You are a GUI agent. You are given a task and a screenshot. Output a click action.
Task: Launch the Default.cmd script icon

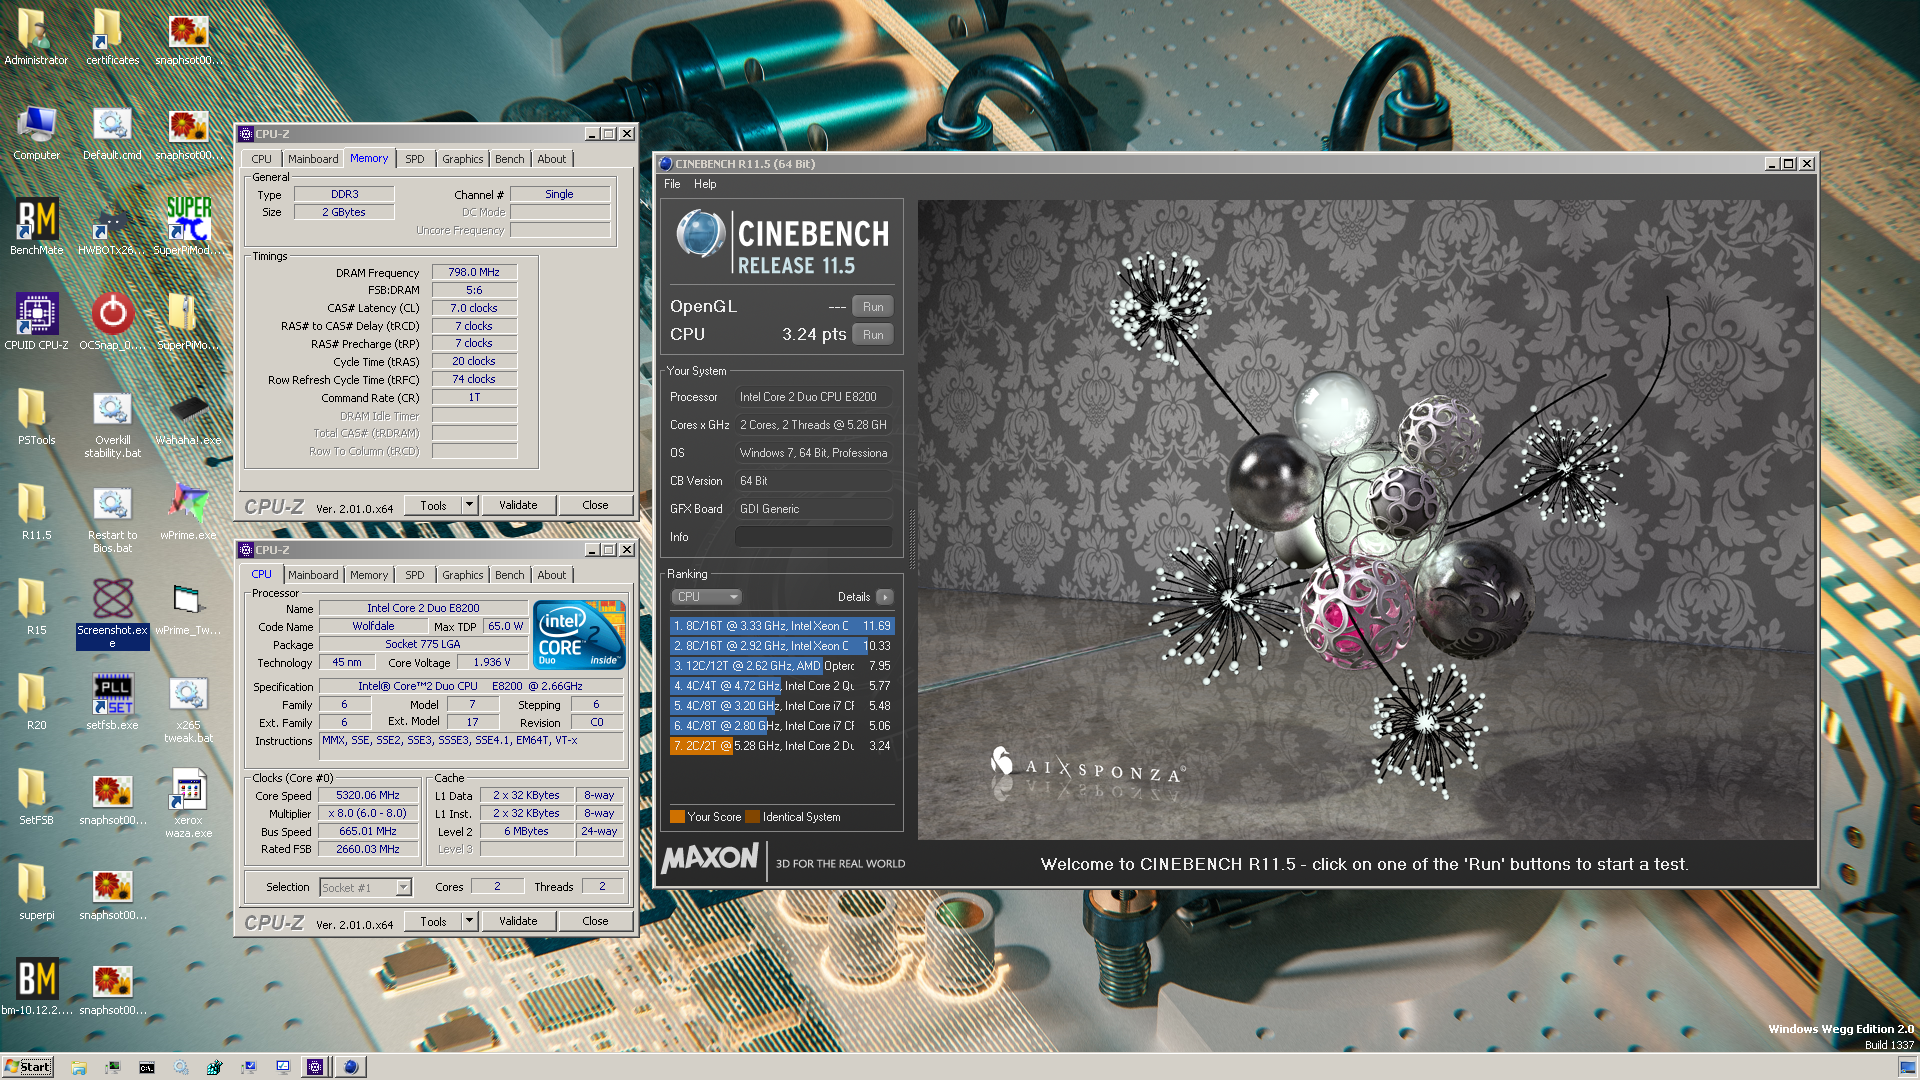(112, 133)
